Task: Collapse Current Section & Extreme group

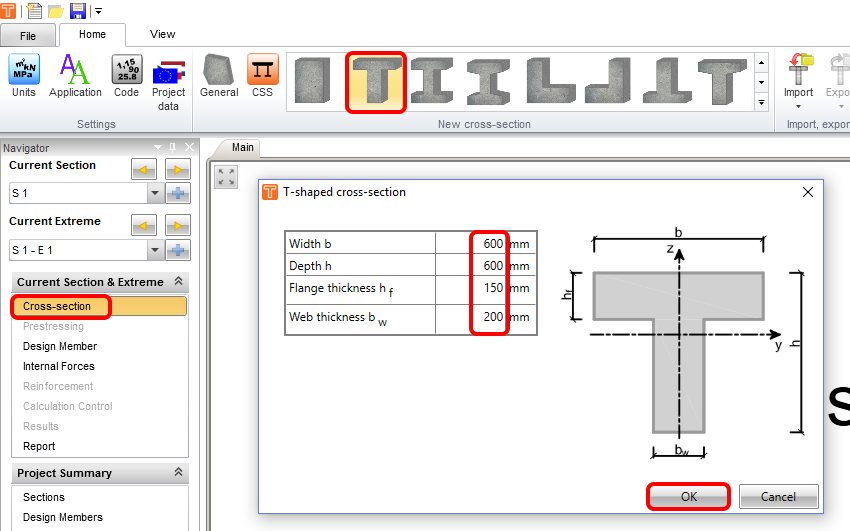Action: pos(178,281)
